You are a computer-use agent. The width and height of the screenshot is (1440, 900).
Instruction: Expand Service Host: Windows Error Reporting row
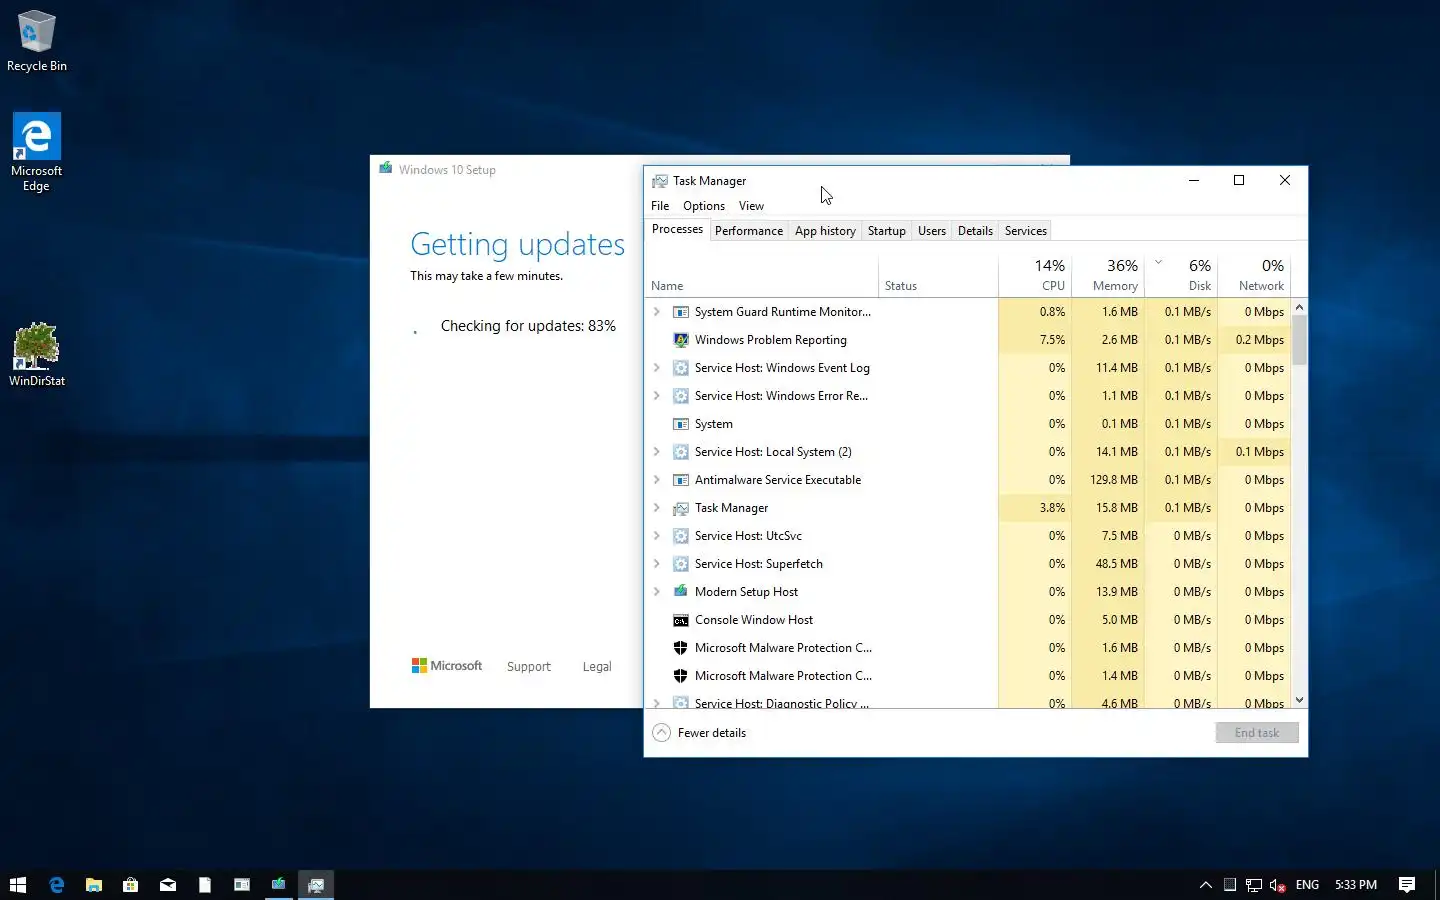(x=657, y=396)
